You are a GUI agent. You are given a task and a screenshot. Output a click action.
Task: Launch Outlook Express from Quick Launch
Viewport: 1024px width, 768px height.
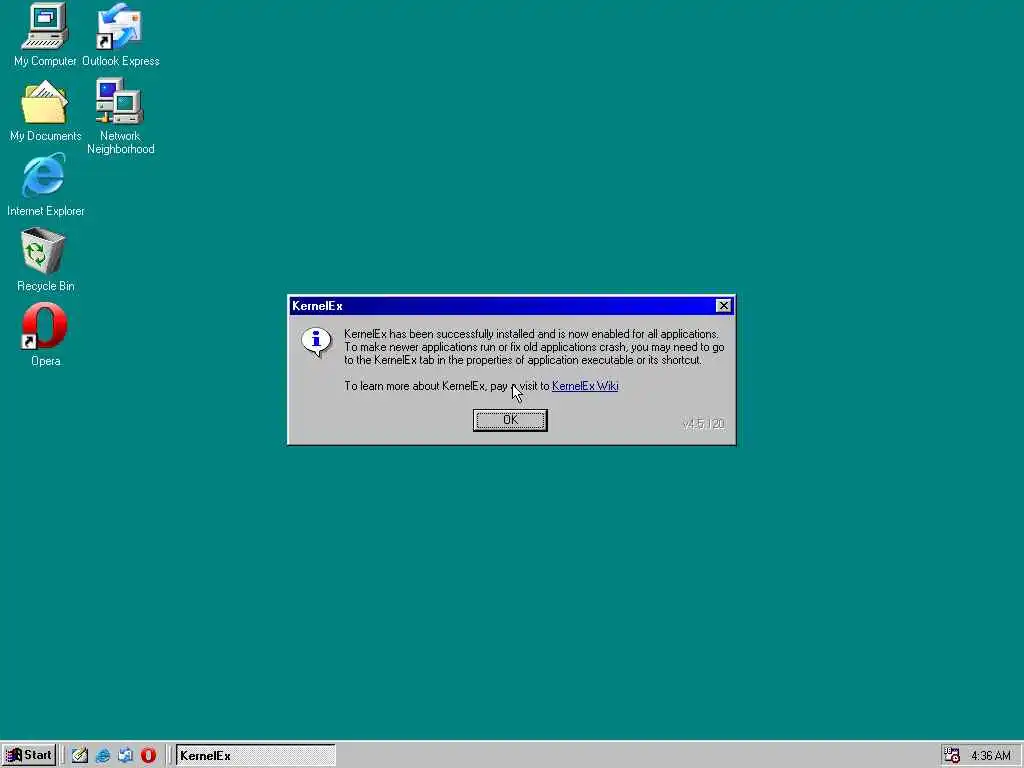point(125,756)
